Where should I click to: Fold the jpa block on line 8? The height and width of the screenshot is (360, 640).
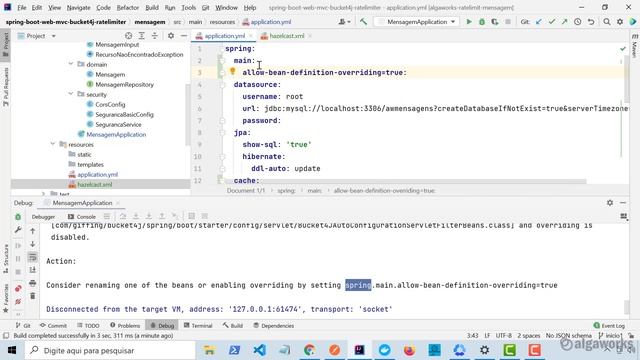click(222, 133)
